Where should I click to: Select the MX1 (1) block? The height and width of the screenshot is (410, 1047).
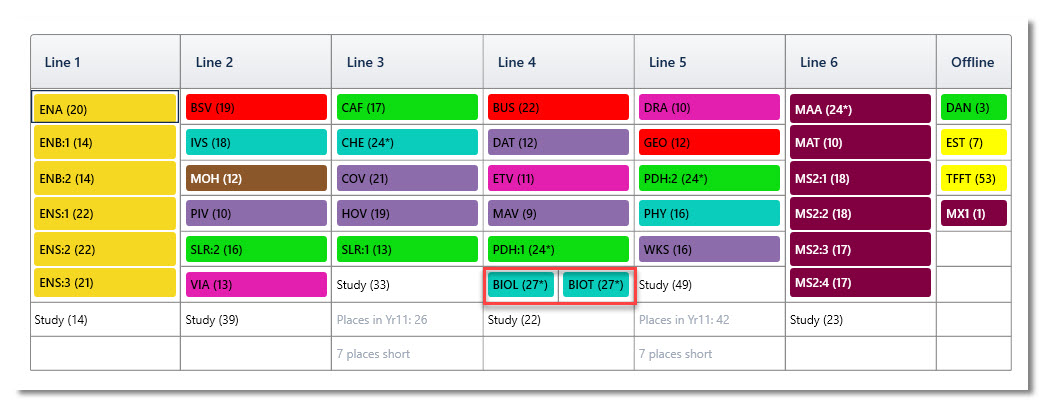click(x=974, y=214)
